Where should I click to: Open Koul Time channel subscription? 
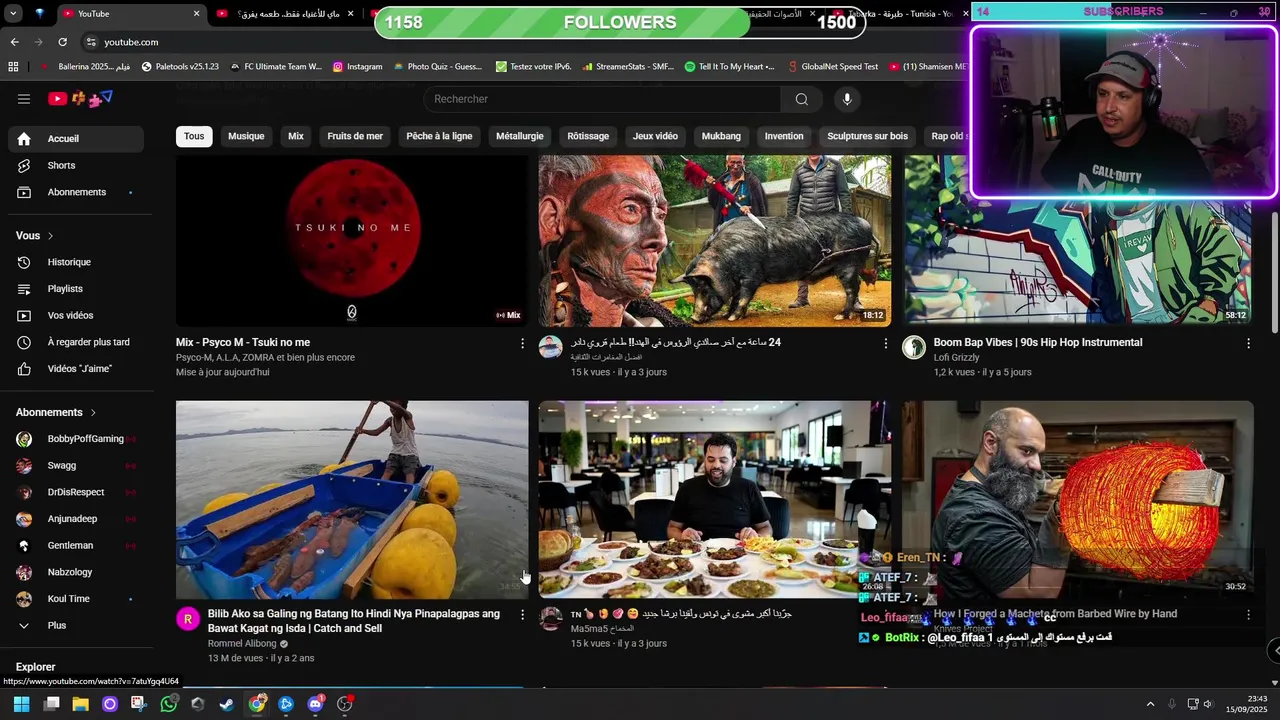click(x=76, y=599)
